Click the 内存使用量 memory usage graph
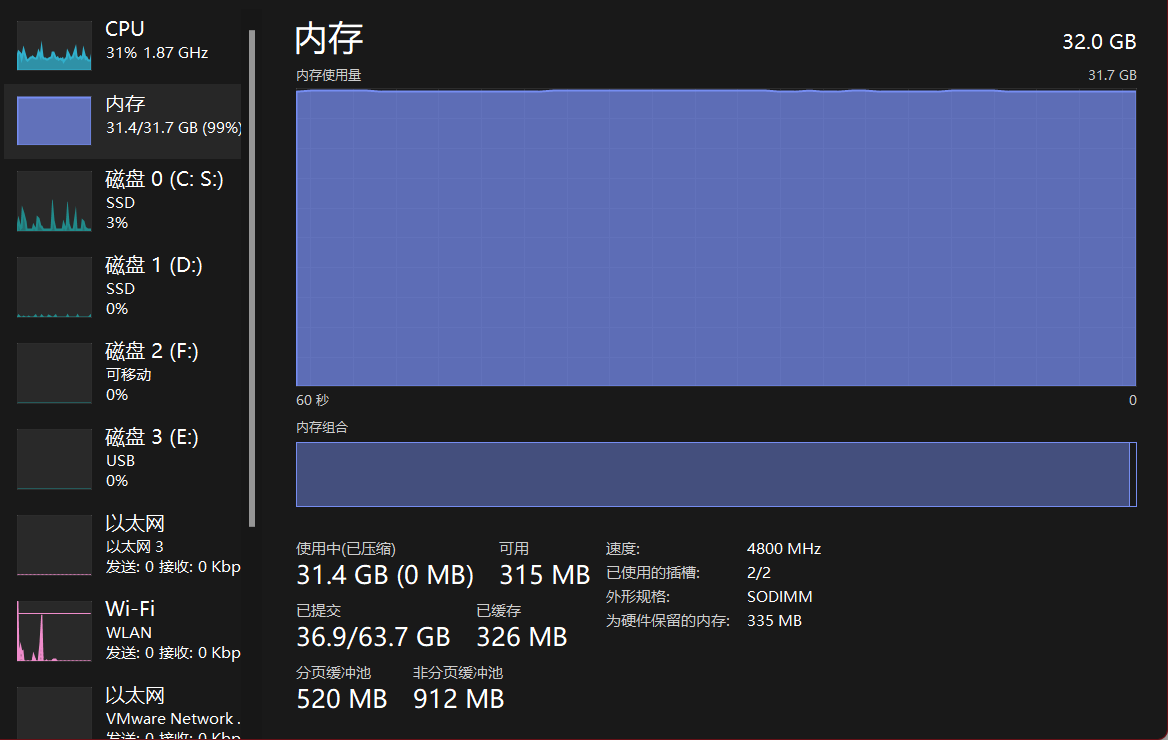This screenshot has width=1168, height=740. pyautogui.click(x=715, y=237)
